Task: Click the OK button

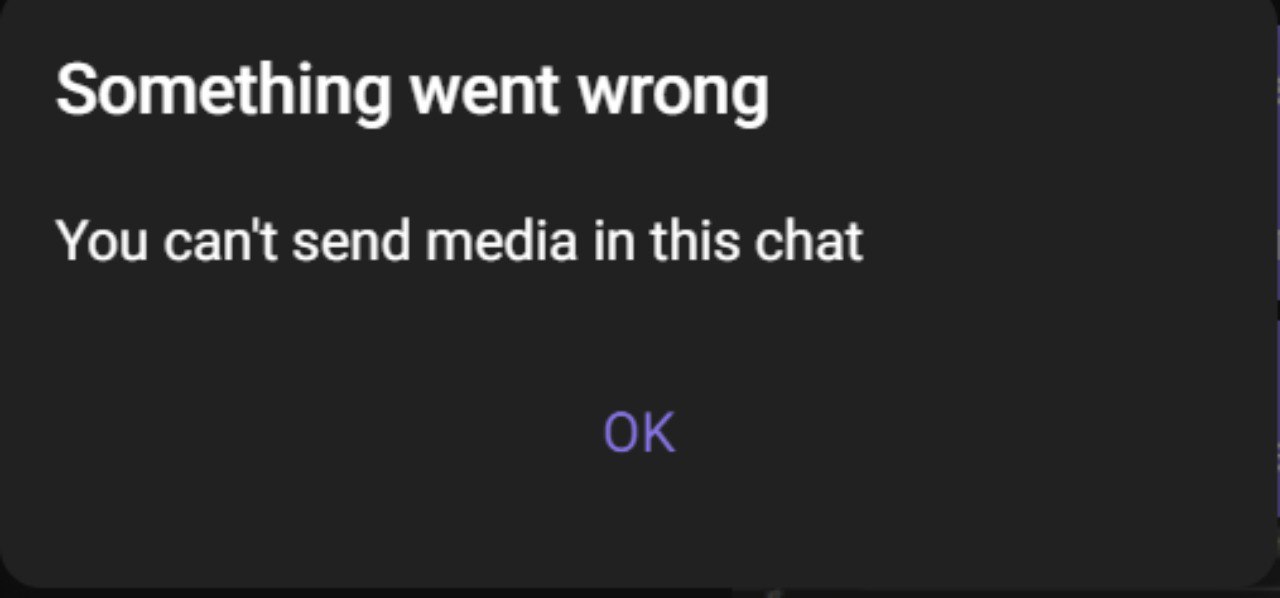Action: (639, 432)
